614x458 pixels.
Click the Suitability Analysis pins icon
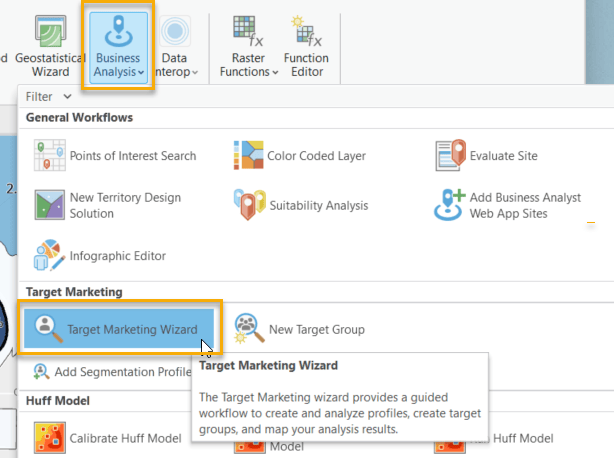tap(249, 205)
